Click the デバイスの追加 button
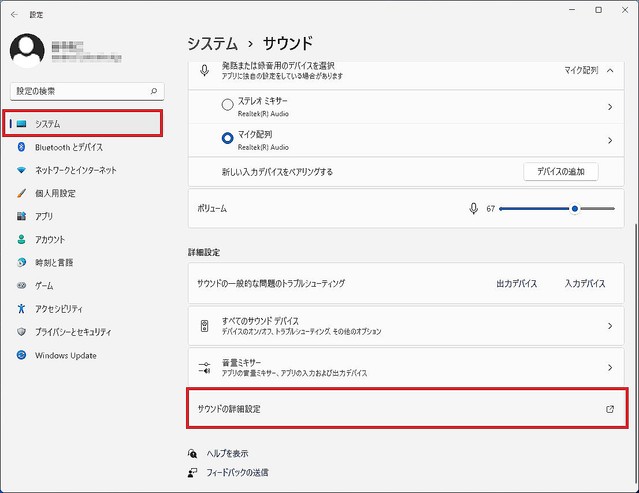The image size is (639, 493). (560, 171)
